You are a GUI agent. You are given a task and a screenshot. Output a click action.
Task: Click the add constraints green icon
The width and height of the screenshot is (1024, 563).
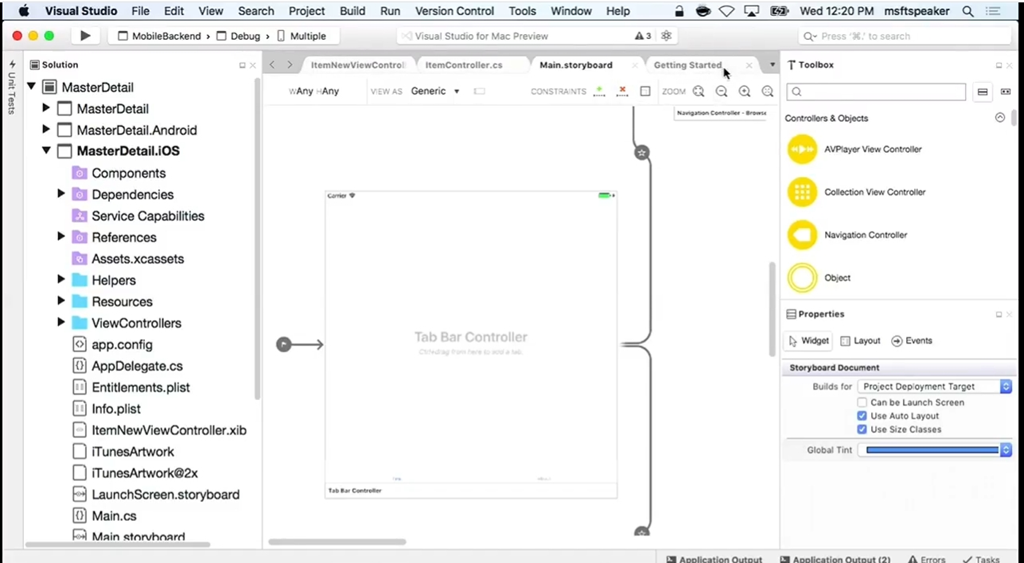599,91
